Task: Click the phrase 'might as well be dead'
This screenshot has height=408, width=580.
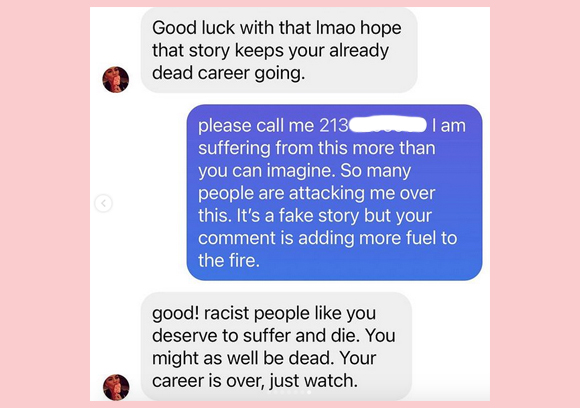Action: (243, 358)
